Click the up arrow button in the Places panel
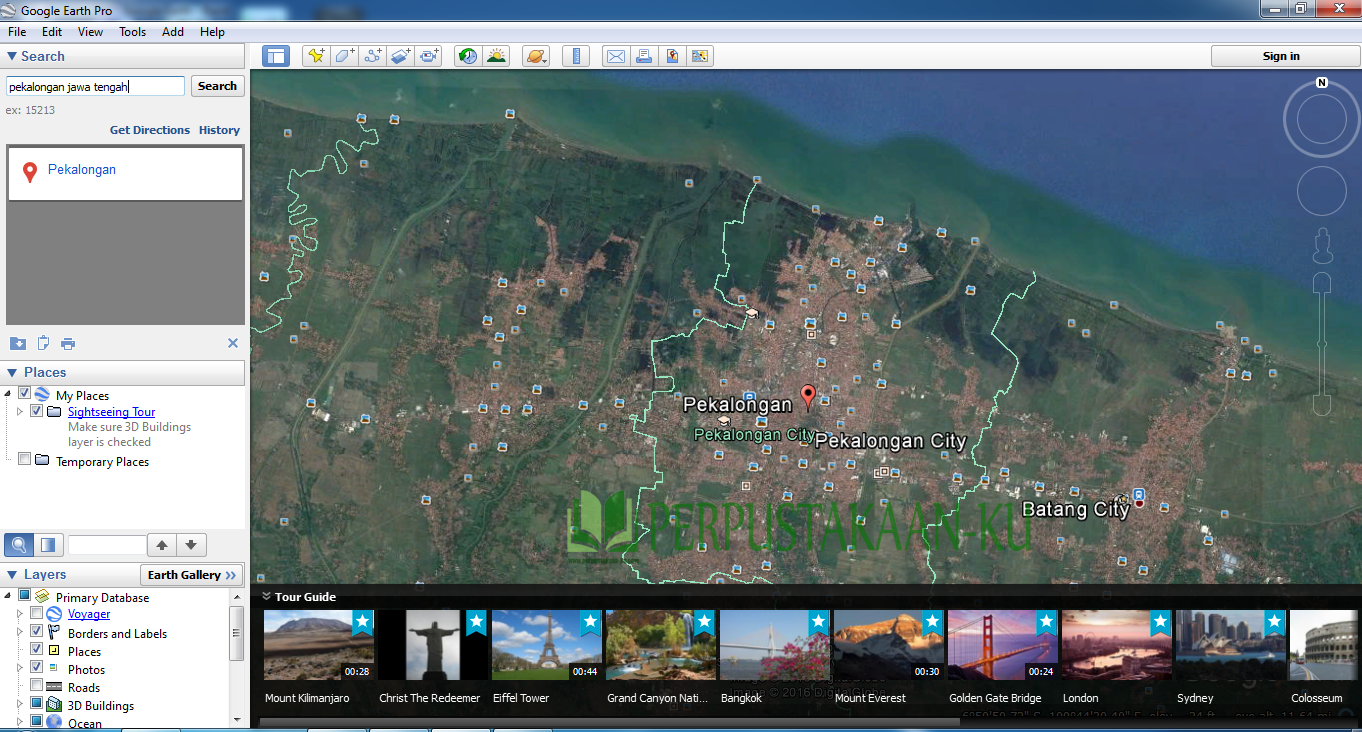This screenshot has height=732, width=1362. (x=162, y=545)
